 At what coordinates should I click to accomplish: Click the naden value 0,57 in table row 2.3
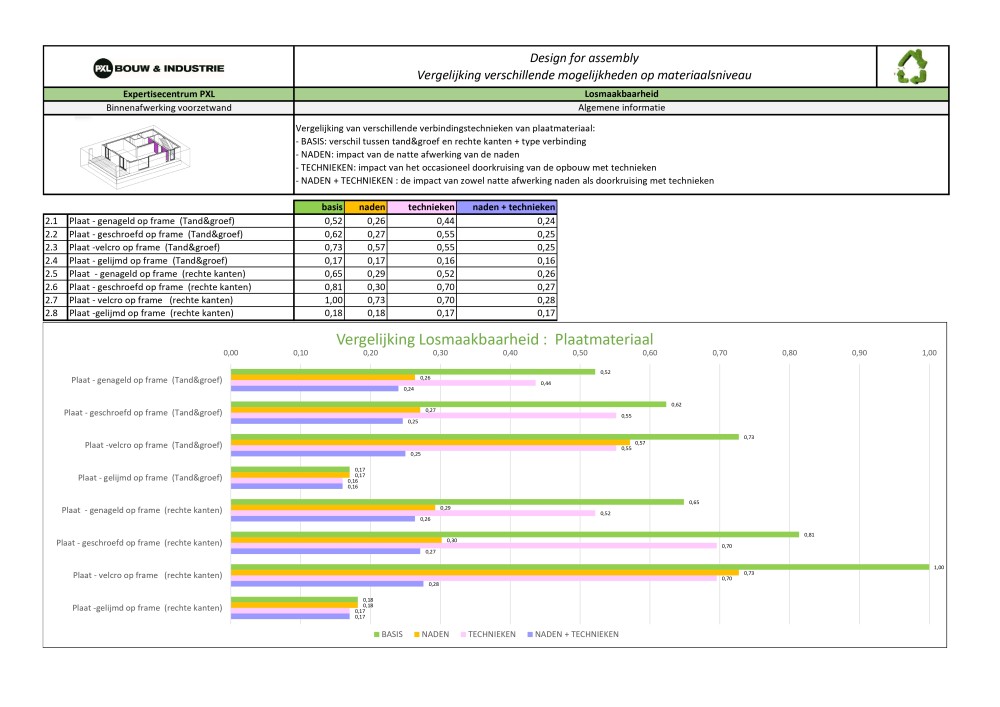(x=365, y=247)
